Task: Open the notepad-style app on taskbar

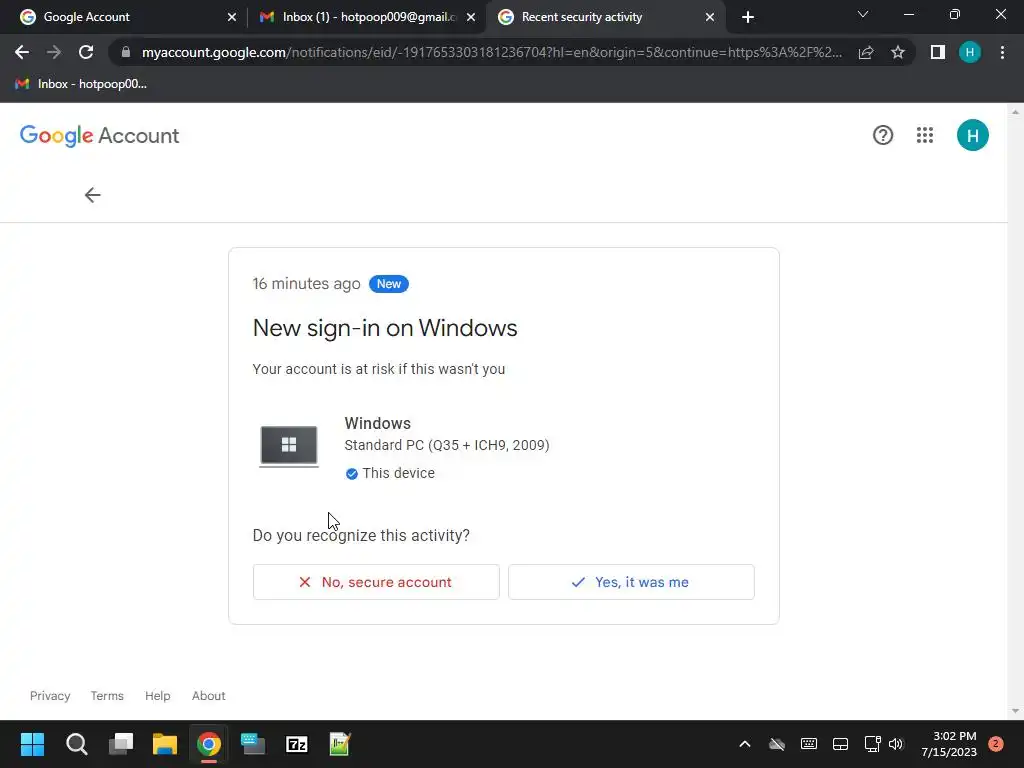Action: tap(340, 744)
